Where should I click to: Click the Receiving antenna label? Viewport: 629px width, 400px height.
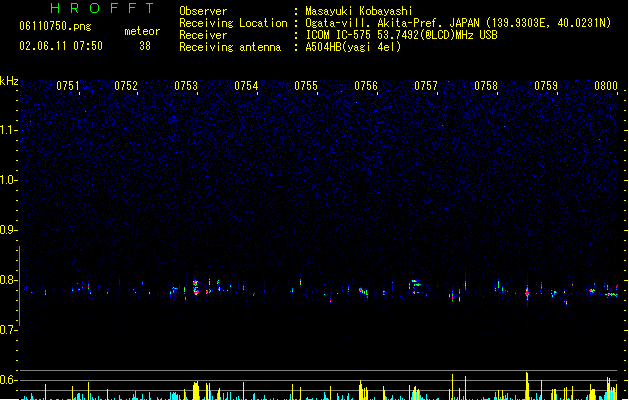click(x=230, y=47)
